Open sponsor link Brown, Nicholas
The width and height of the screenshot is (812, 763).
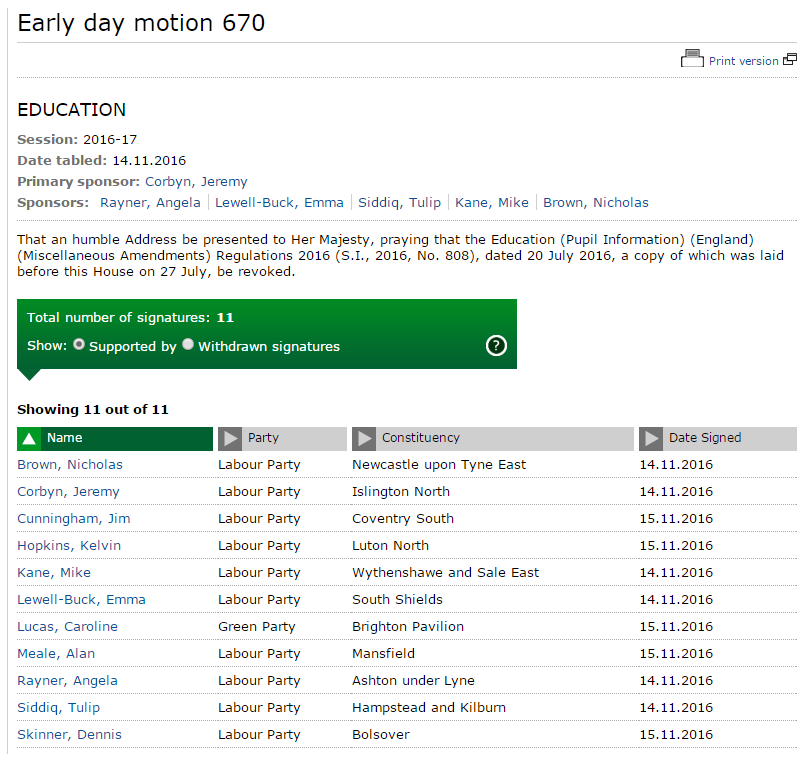pyautogui.click(x=596, y=203)
